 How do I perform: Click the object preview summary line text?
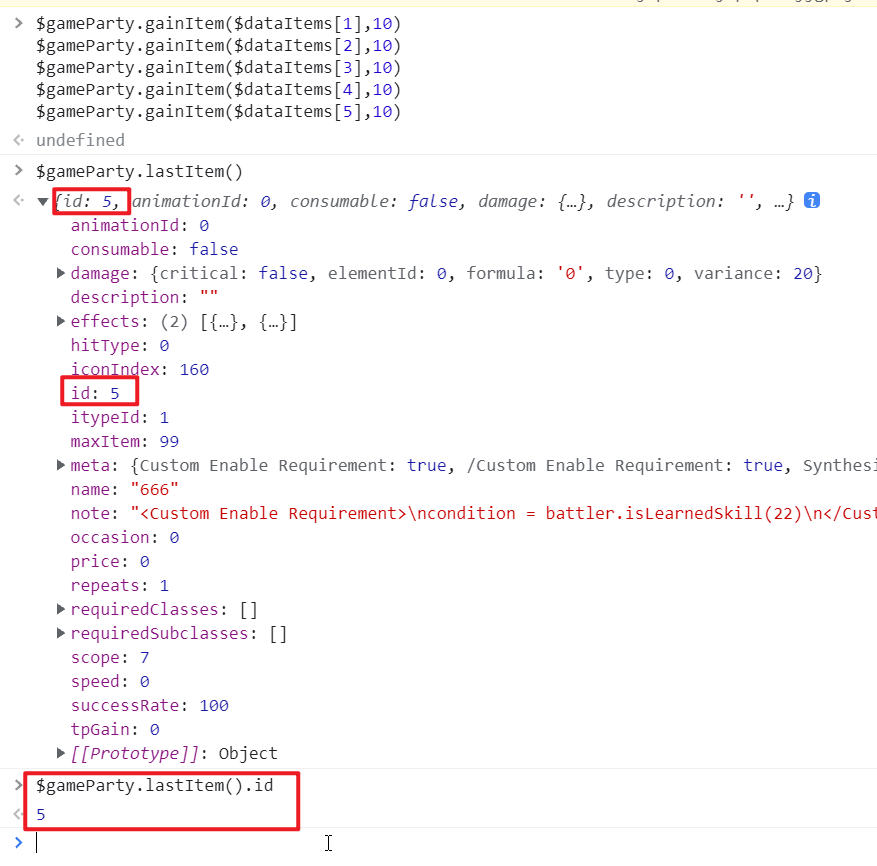click(424, 201)
